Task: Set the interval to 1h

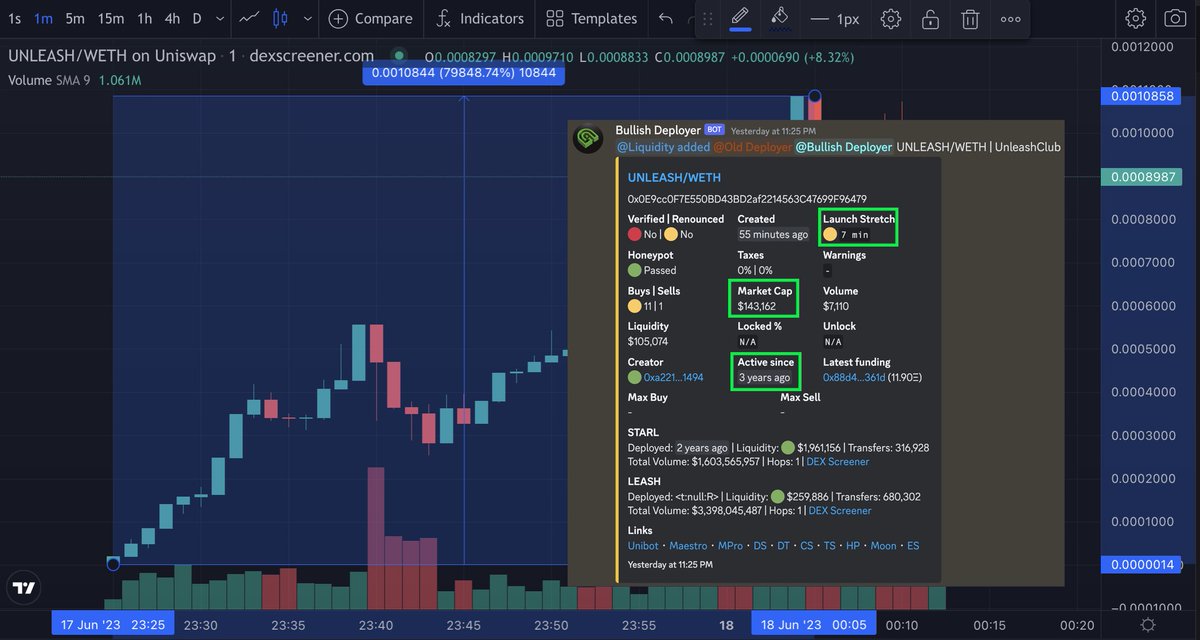Action: pos(145,18)
